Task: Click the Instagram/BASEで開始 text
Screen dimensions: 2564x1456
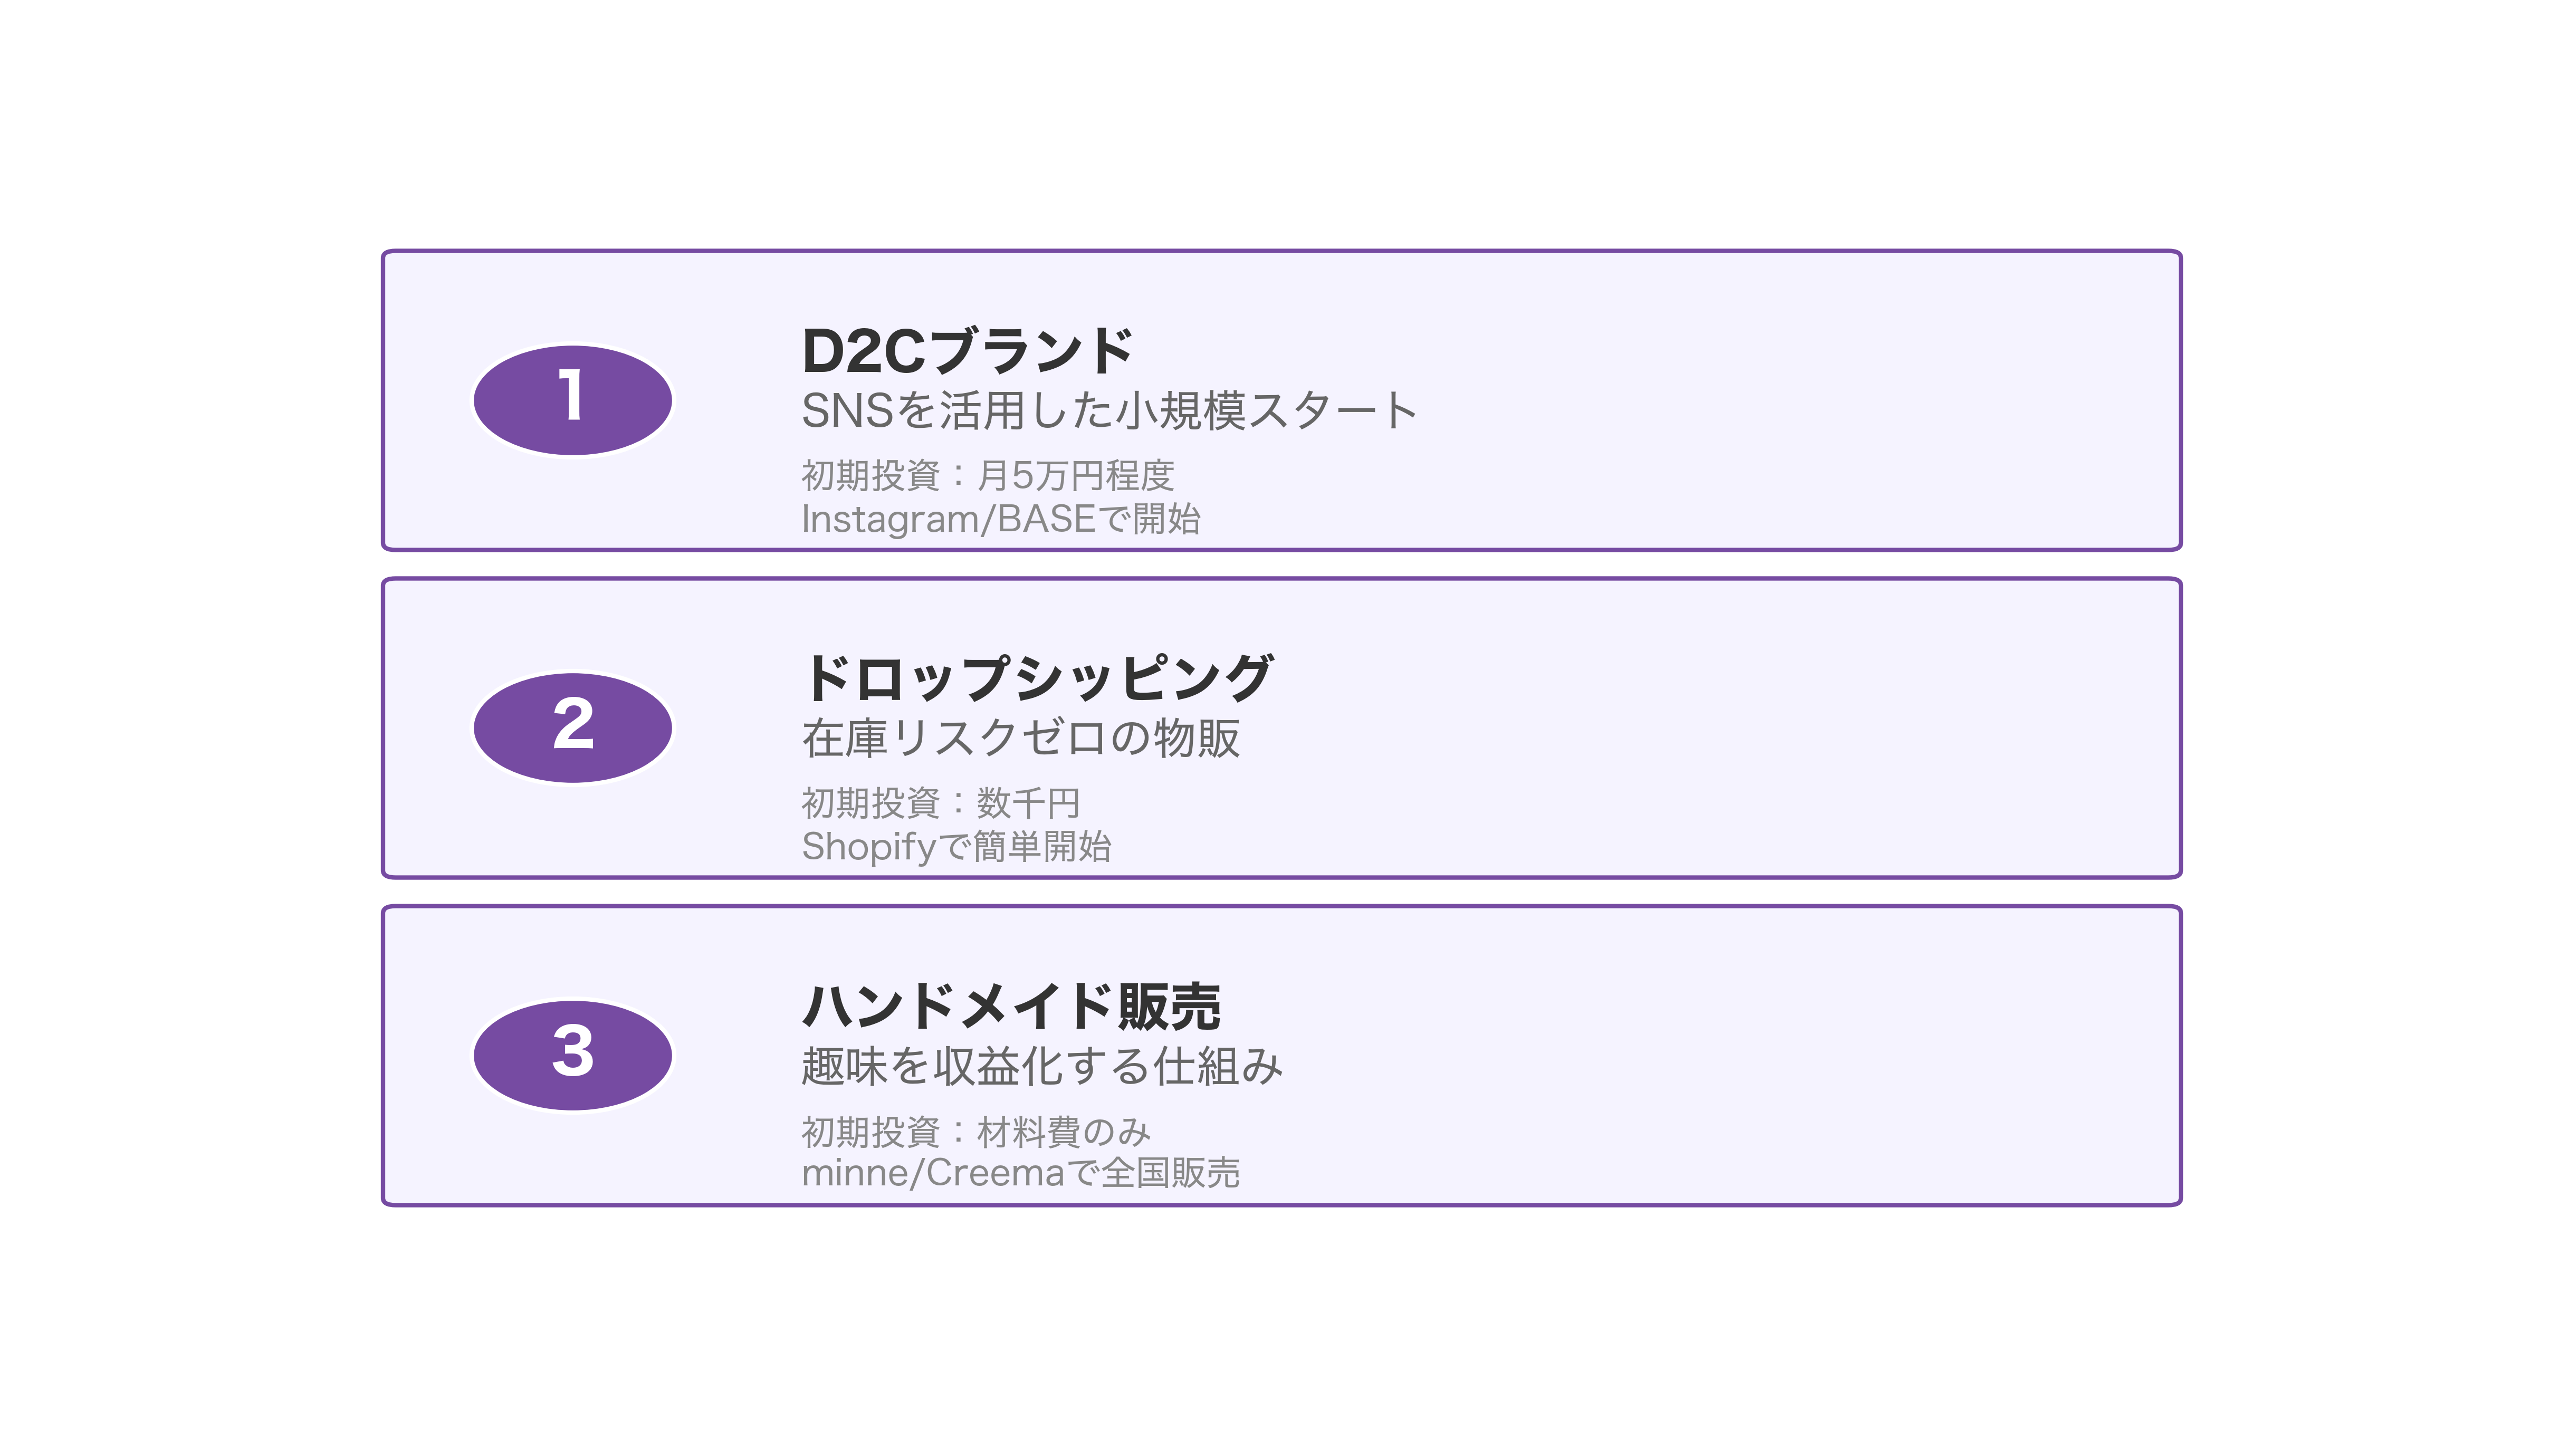Action: [1000, 519]
